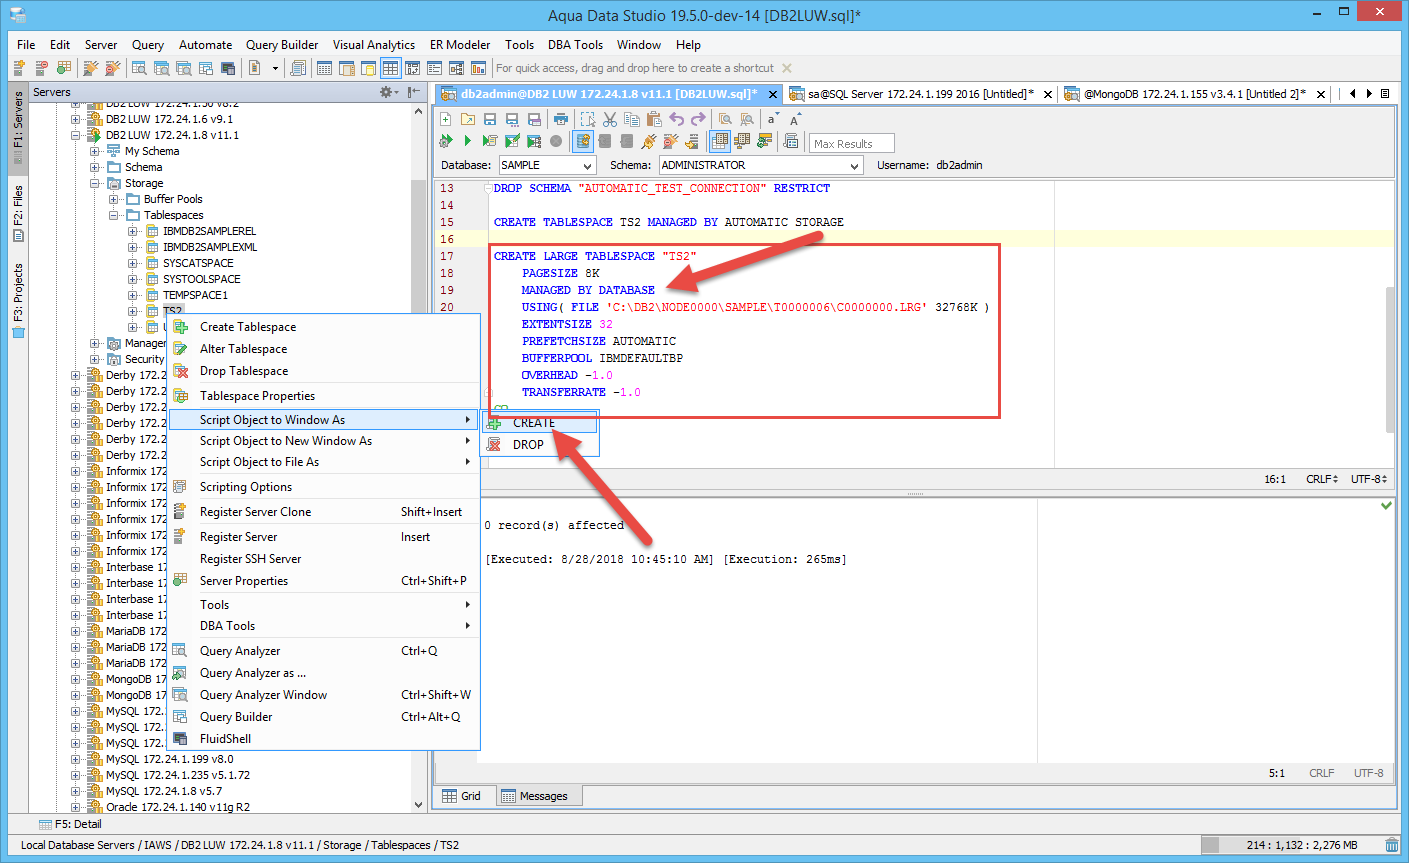
Task: Expand the Buffer Pools tree node
Action: click(114, 199)
